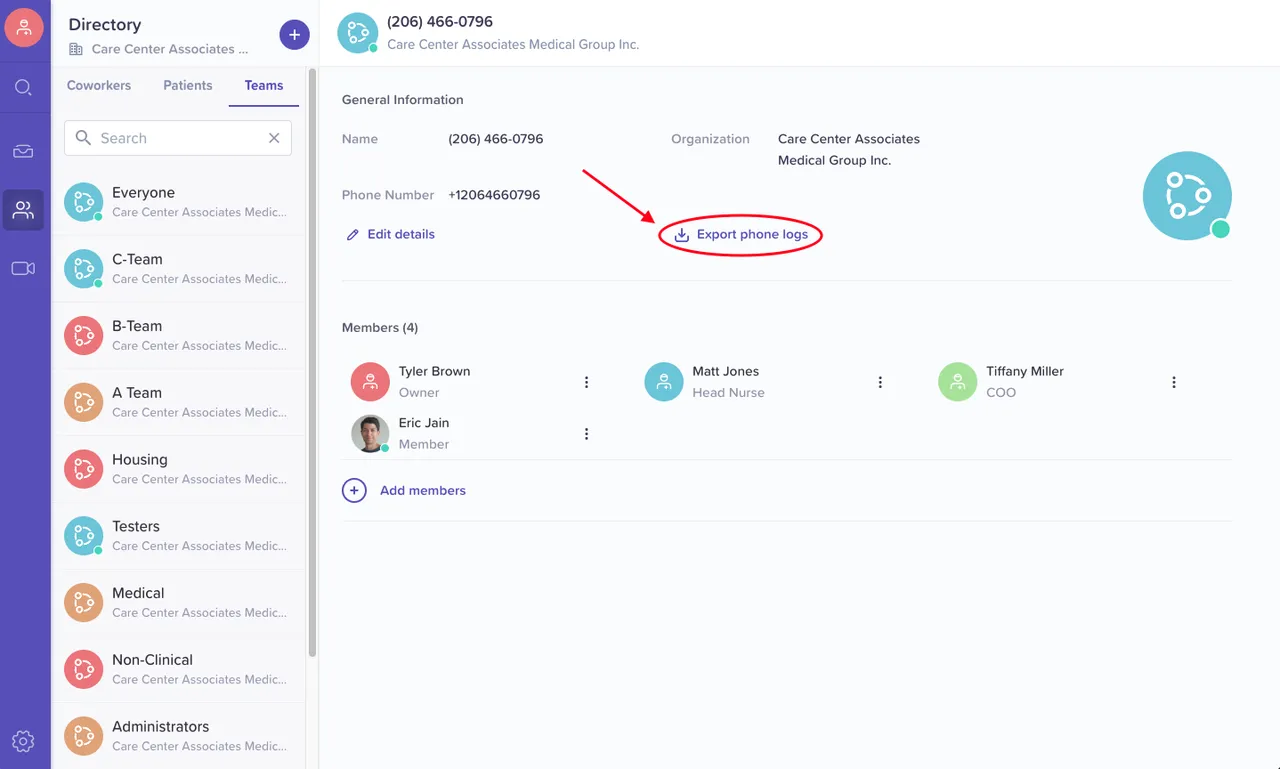Click the large team avatar in General Information
This screenshot has height=769, width=1280.
(1187, 196)
